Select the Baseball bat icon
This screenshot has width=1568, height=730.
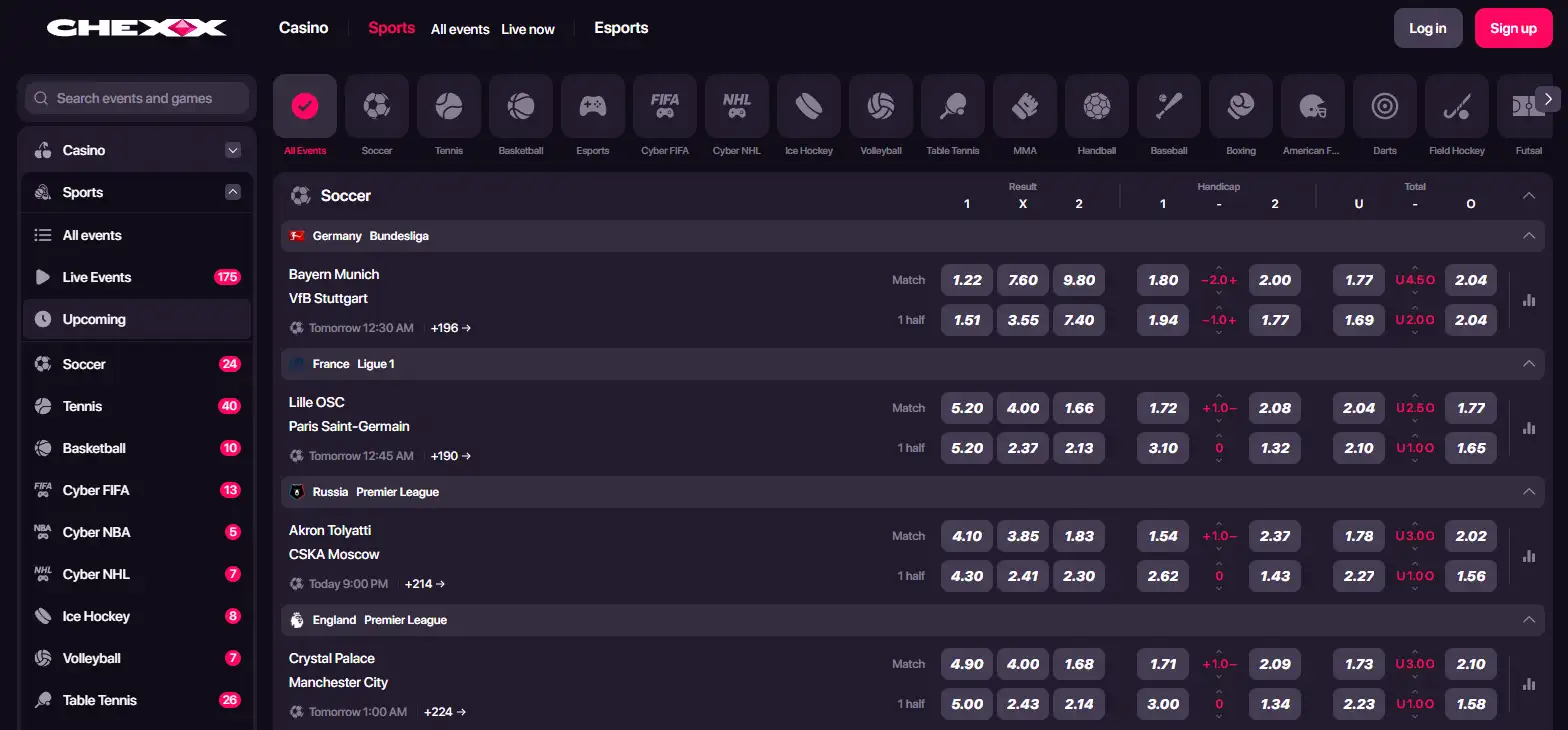1169,106
